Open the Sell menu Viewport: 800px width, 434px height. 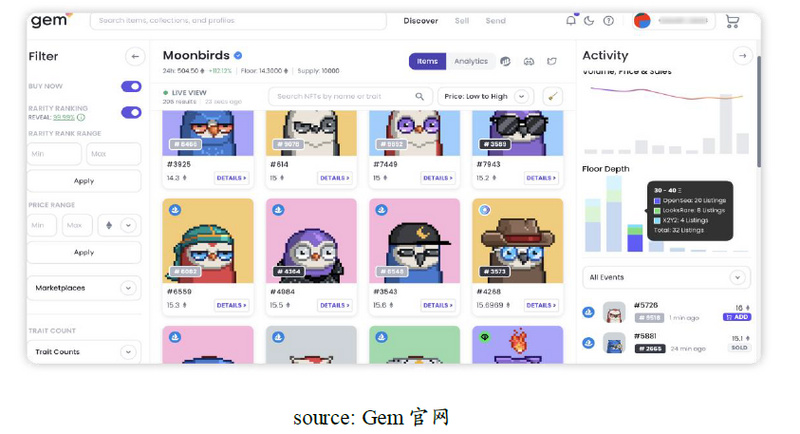pyautogui.click(x=462, y=21)
